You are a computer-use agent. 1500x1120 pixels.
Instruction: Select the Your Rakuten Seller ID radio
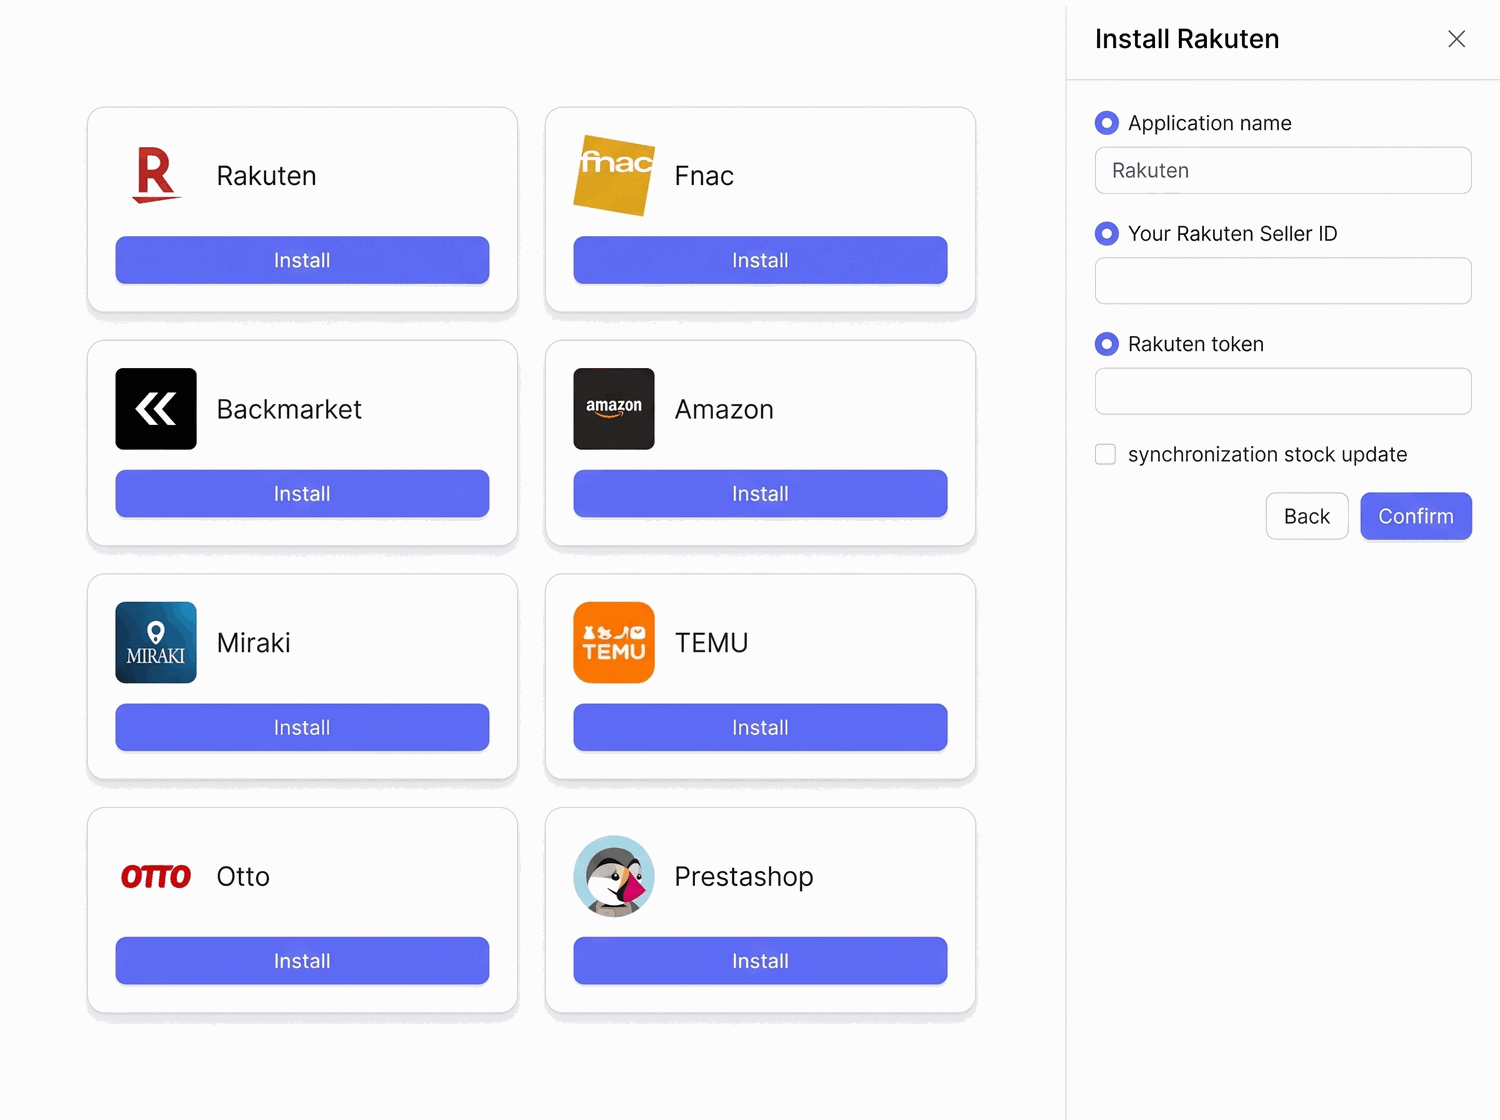click(x=1107, y=233)
